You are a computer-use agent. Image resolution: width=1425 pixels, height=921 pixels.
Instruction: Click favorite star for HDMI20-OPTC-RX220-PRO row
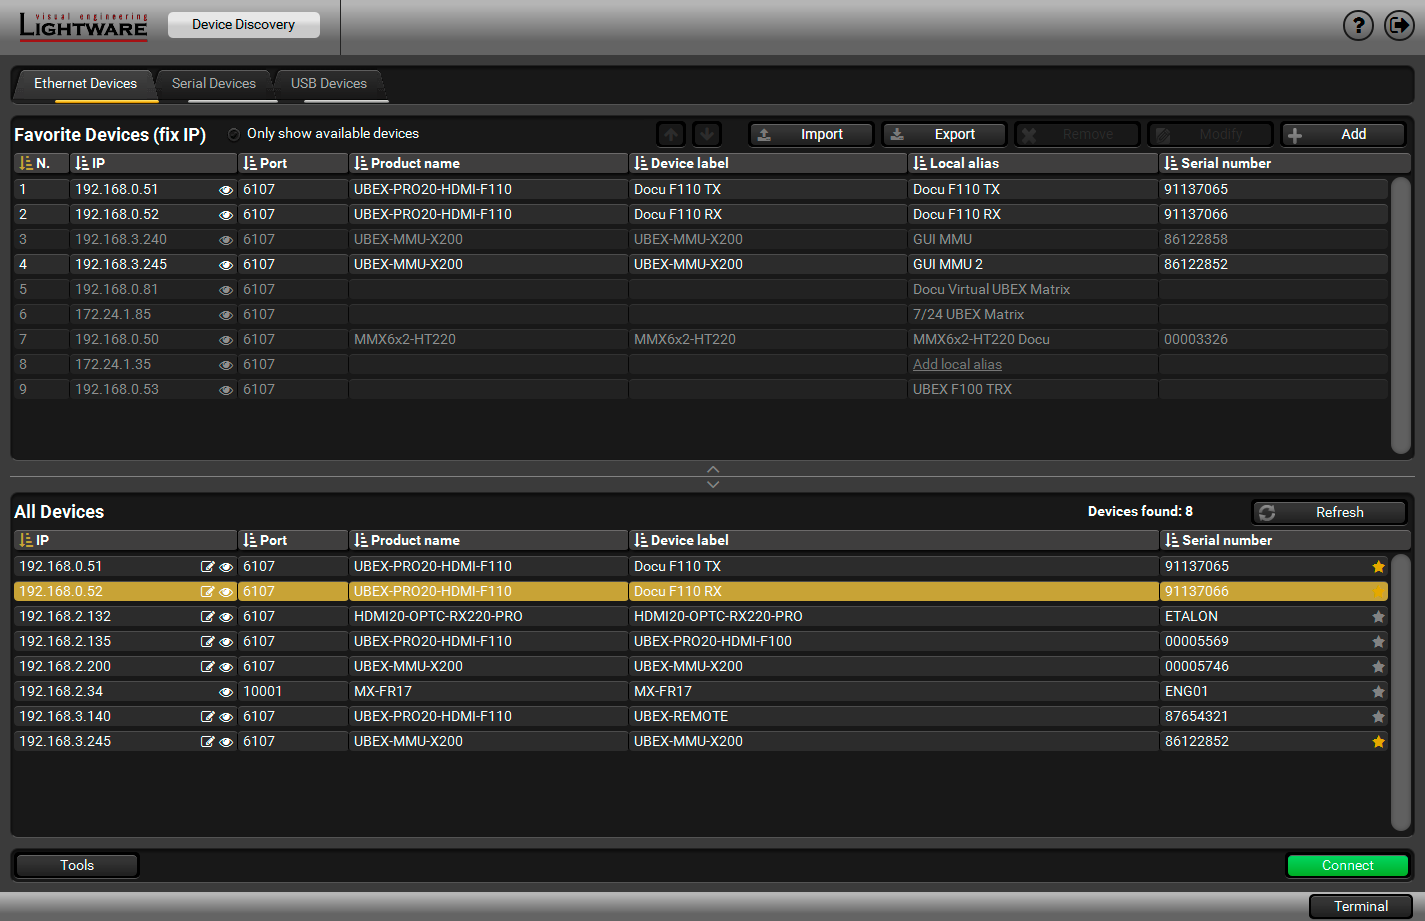click(1378, 617)
